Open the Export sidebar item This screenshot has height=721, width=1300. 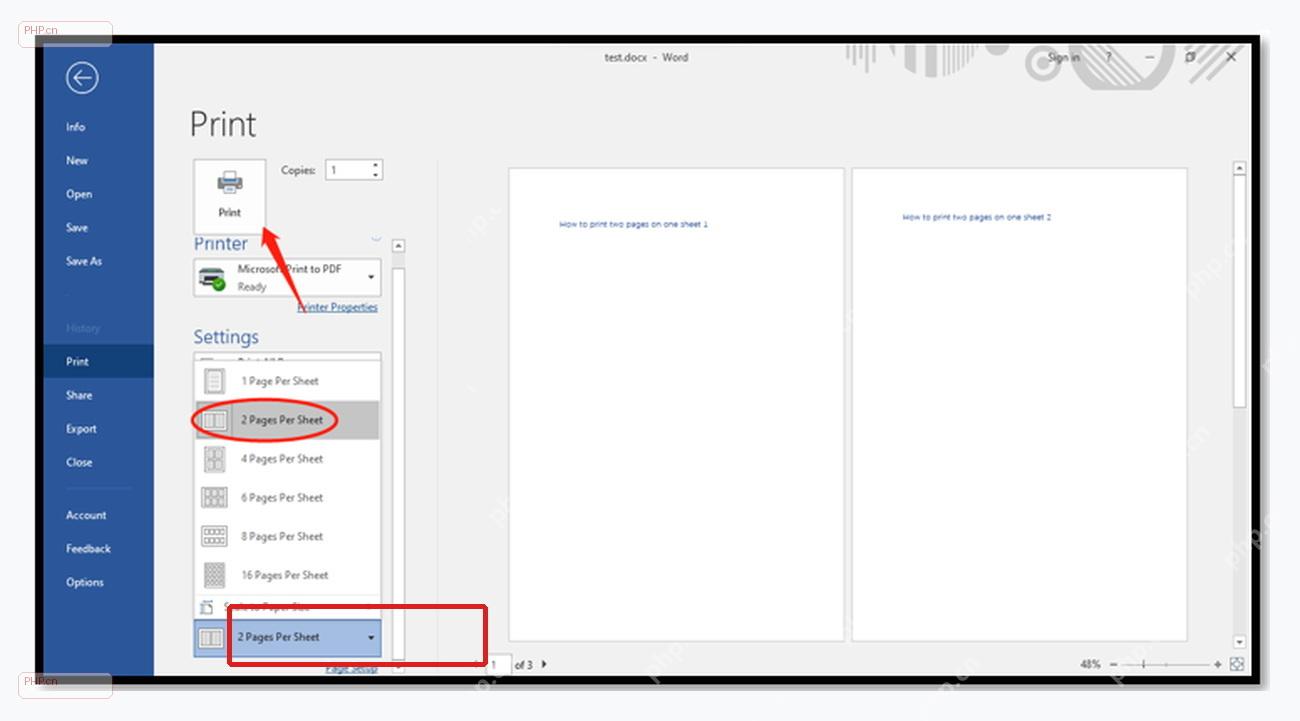82,429
